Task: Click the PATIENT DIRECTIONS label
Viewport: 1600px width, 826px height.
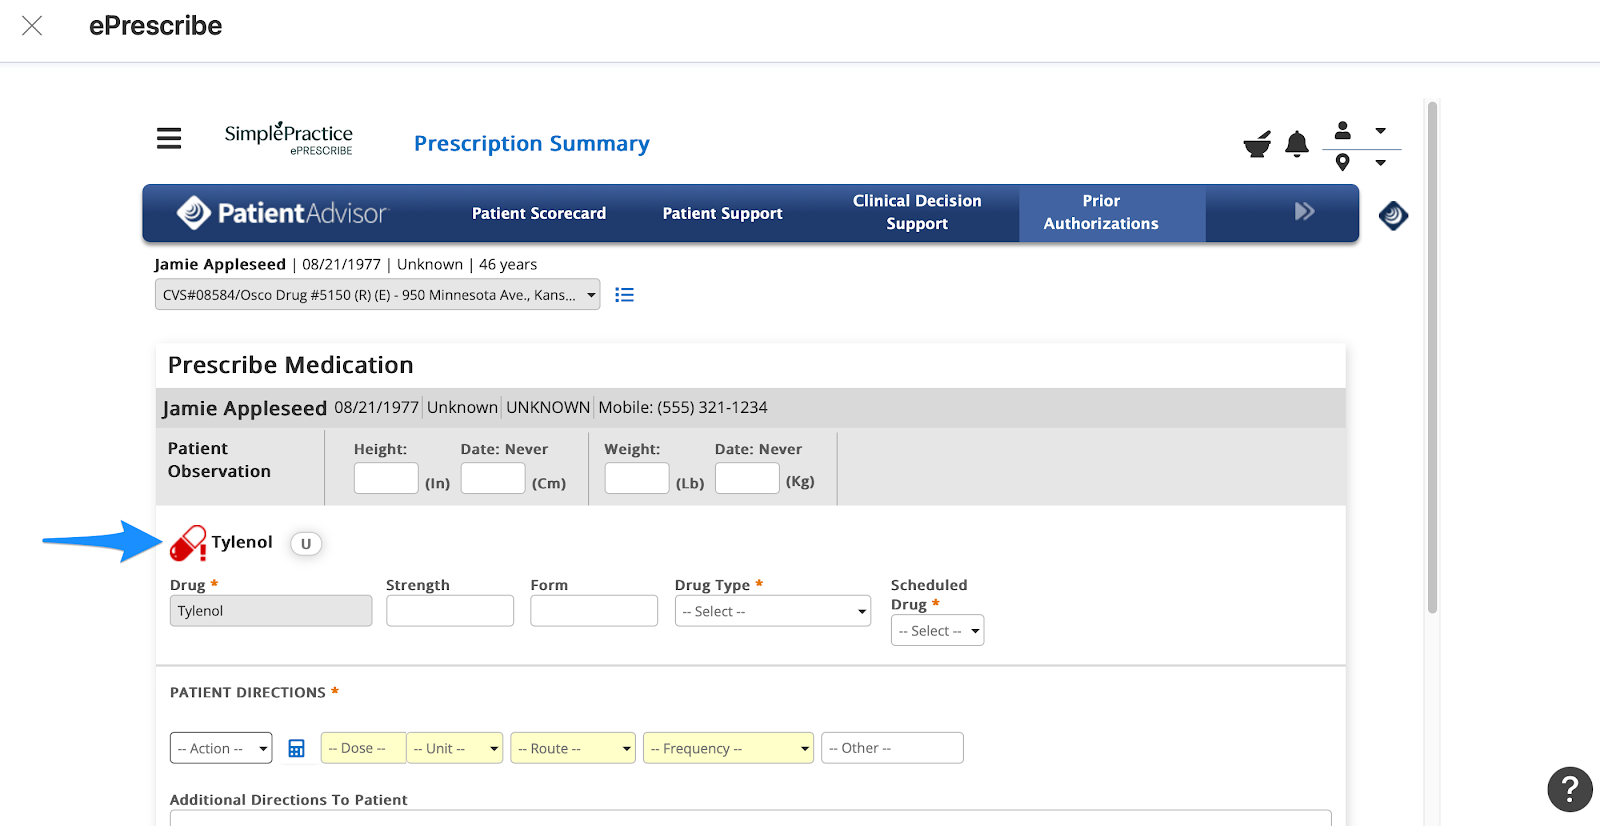Action: (x=247, y=692)
